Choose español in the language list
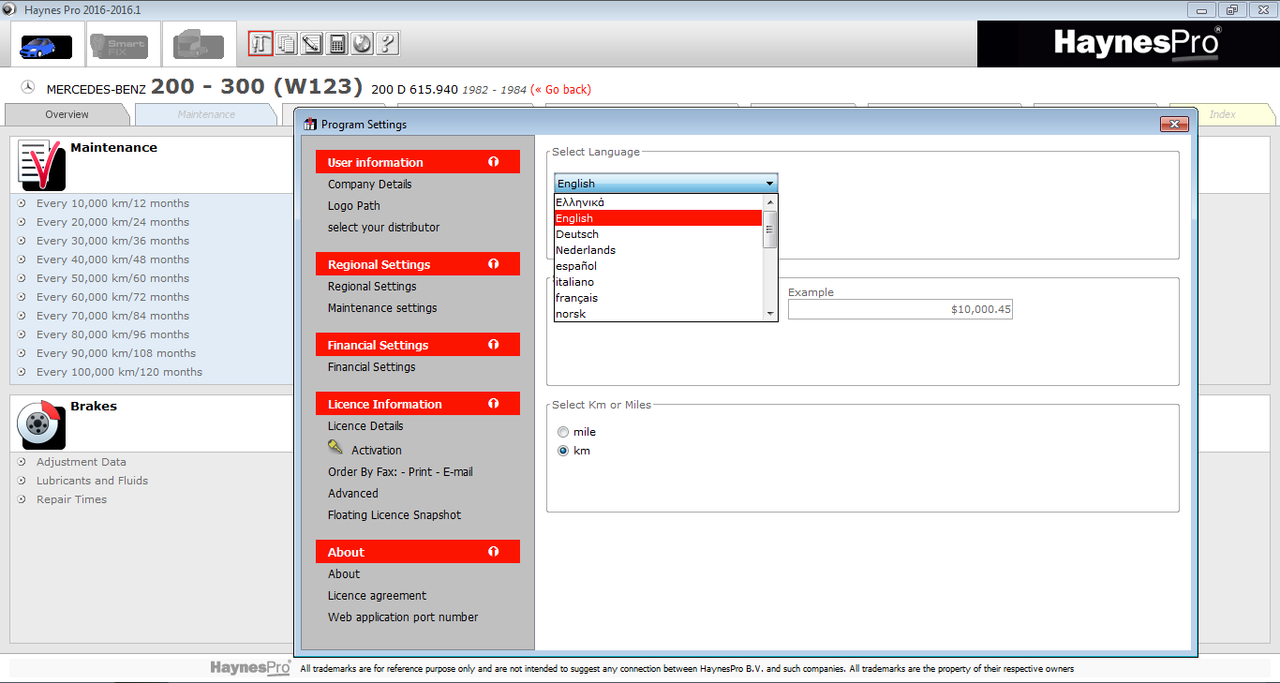This screenshot has width=1280, height=683. [658, 266]
